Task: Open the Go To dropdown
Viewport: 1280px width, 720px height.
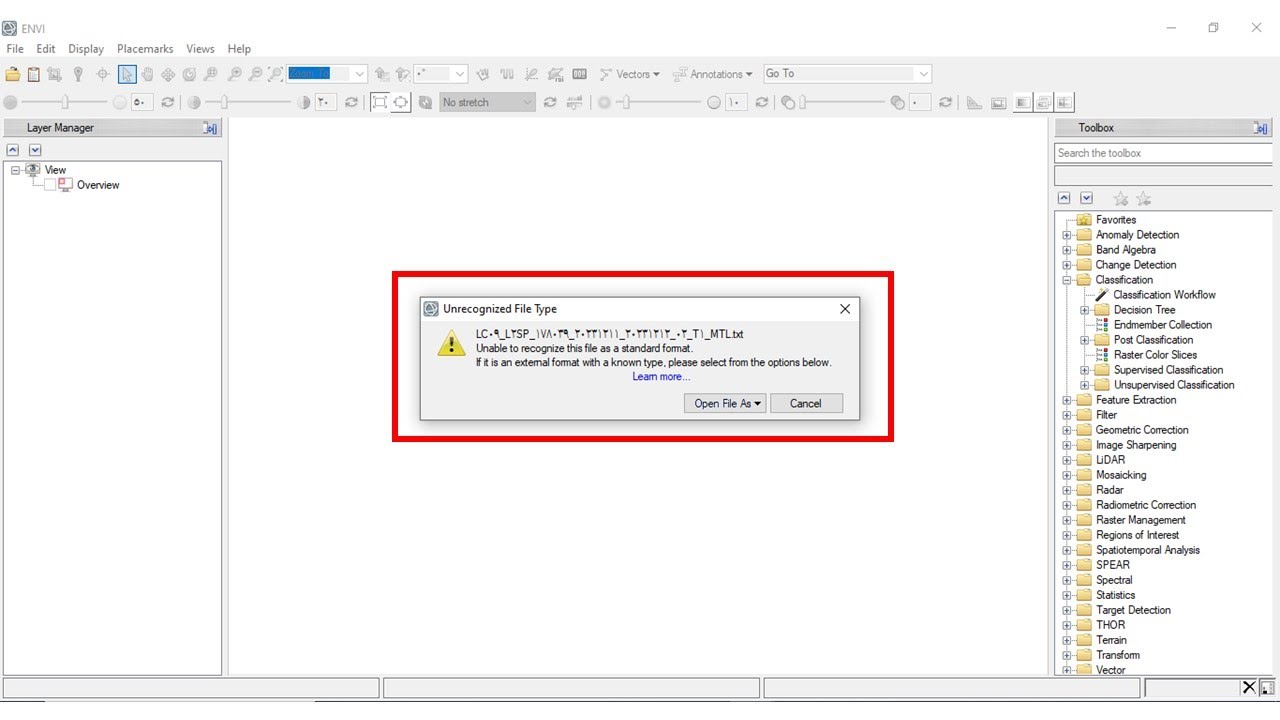Action: click(x=923, y=74)
